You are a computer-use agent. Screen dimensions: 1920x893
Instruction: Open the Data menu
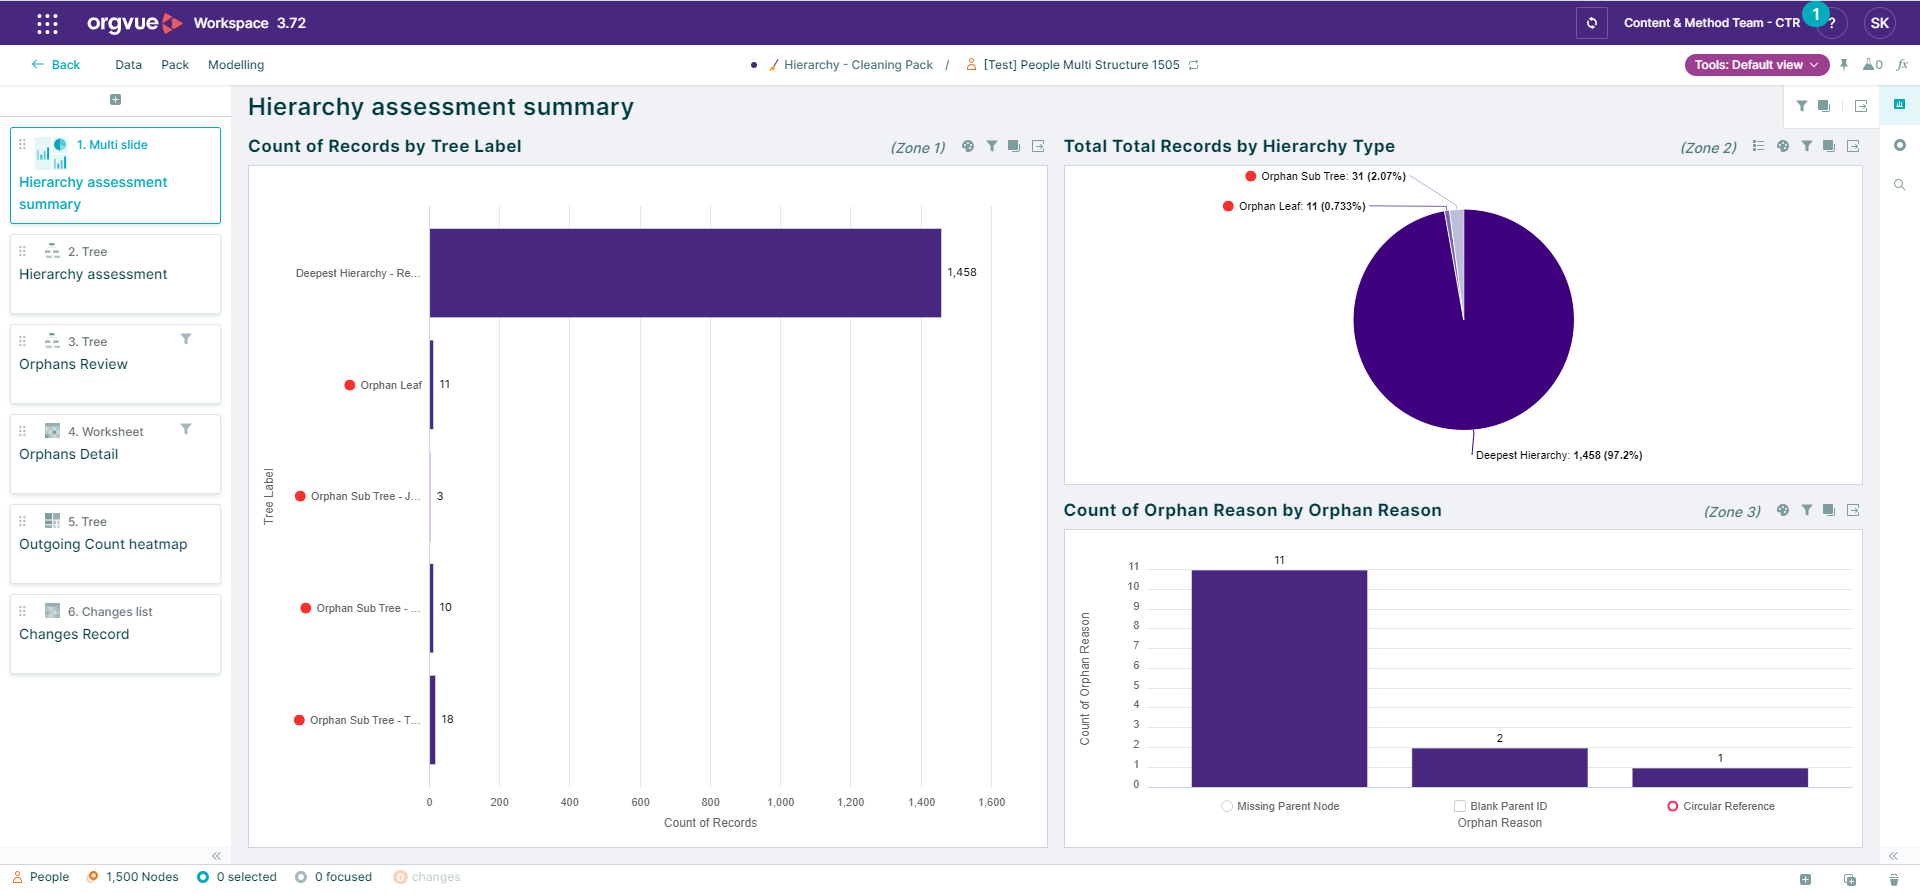point(128,65)
